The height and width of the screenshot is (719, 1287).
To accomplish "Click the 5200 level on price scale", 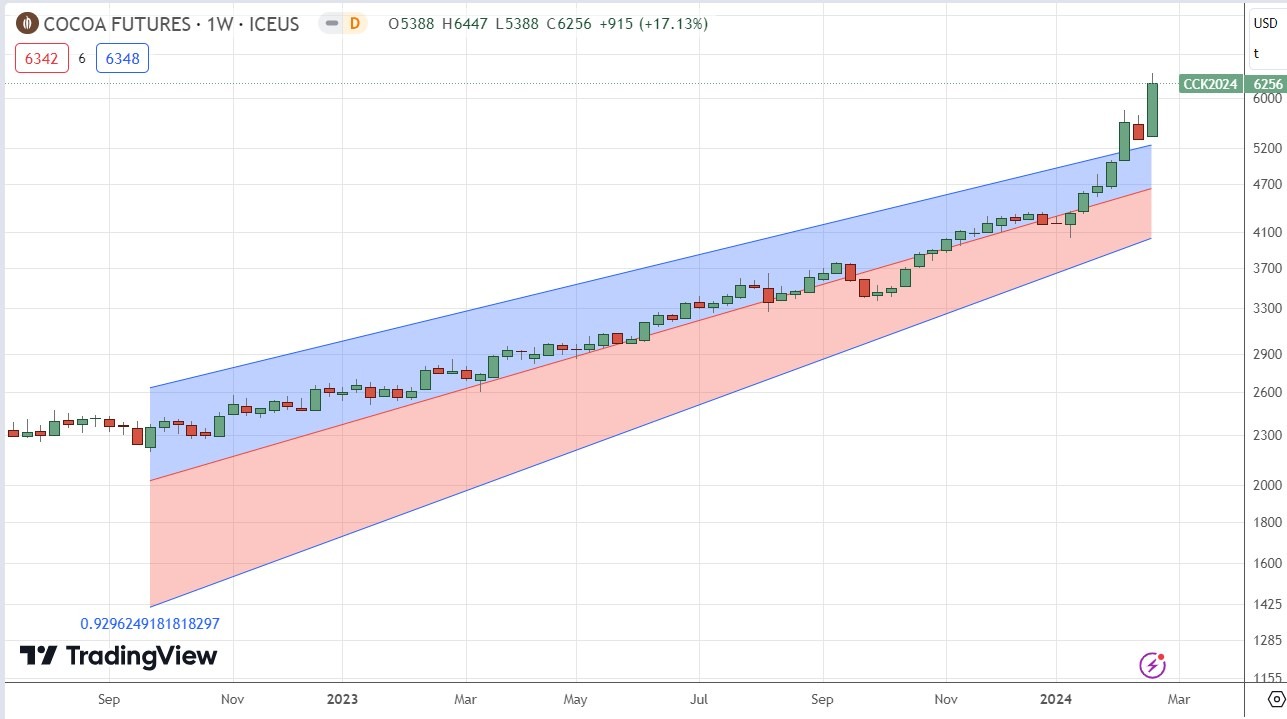I will 1266,149.
